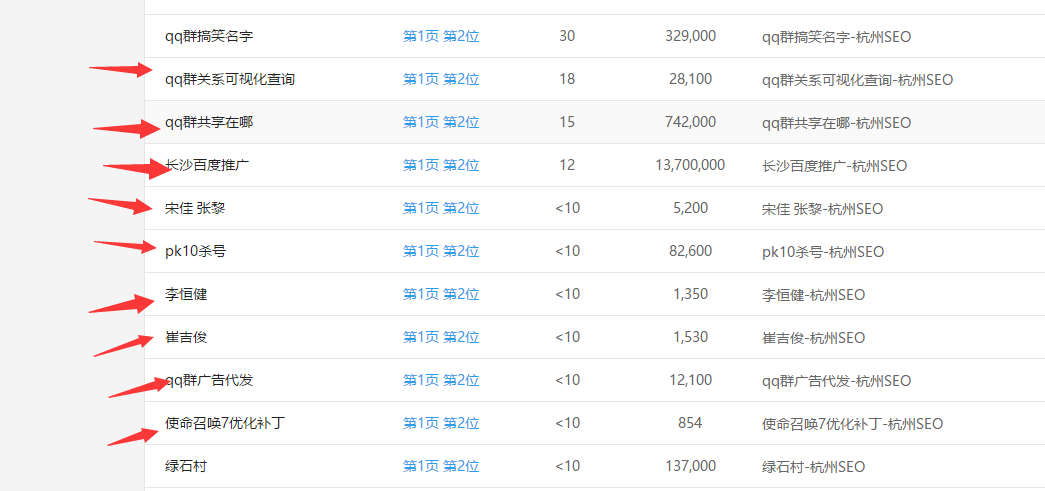The width and height of the screenshot is (1045, 491).
Task: Click the keyword qq群搞笑名字
Action: pyautogui.click(x=209, y=37)
